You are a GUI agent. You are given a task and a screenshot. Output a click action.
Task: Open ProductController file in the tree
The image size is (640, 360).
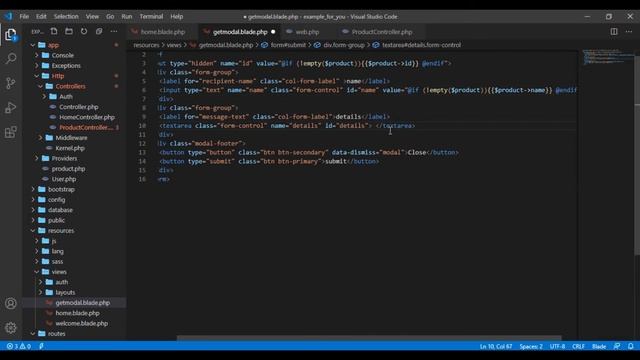(x=86, y=127)
